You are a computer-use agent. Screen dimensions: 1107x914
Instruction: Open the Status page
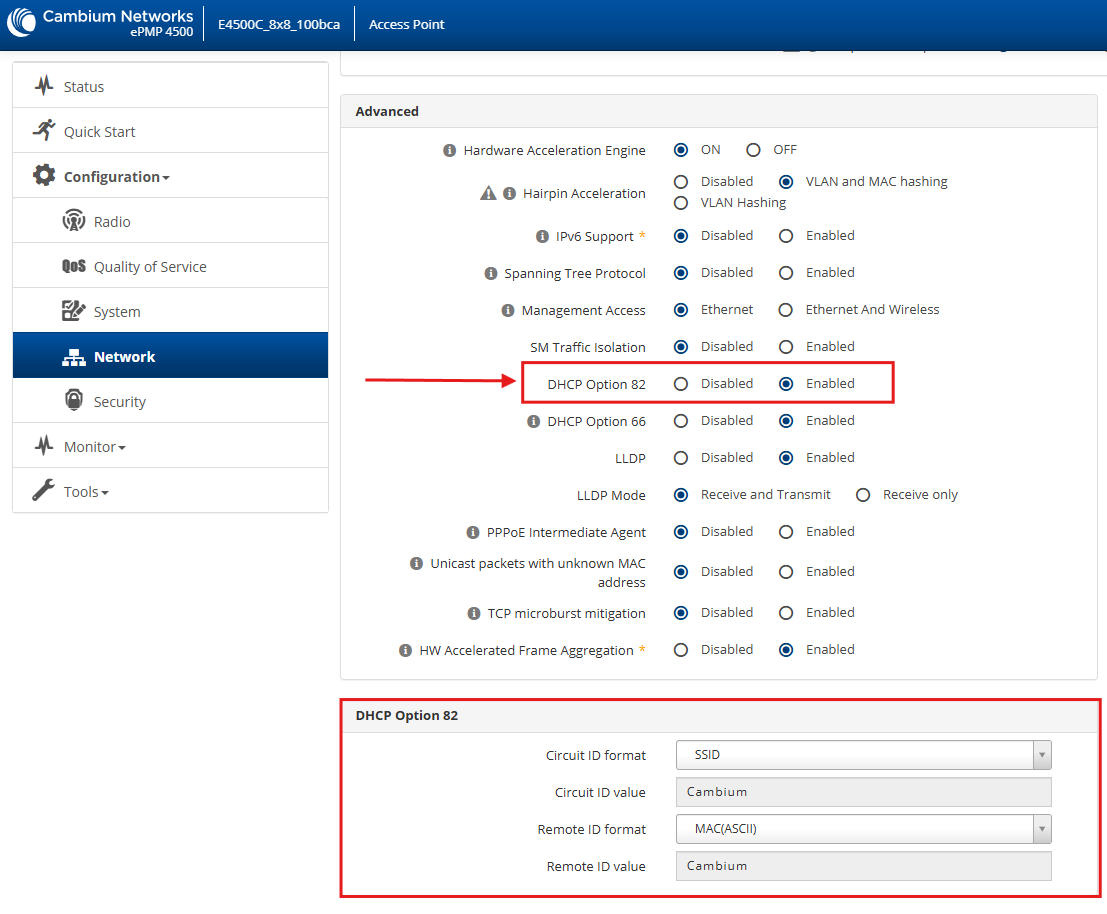tap(170, 86)
